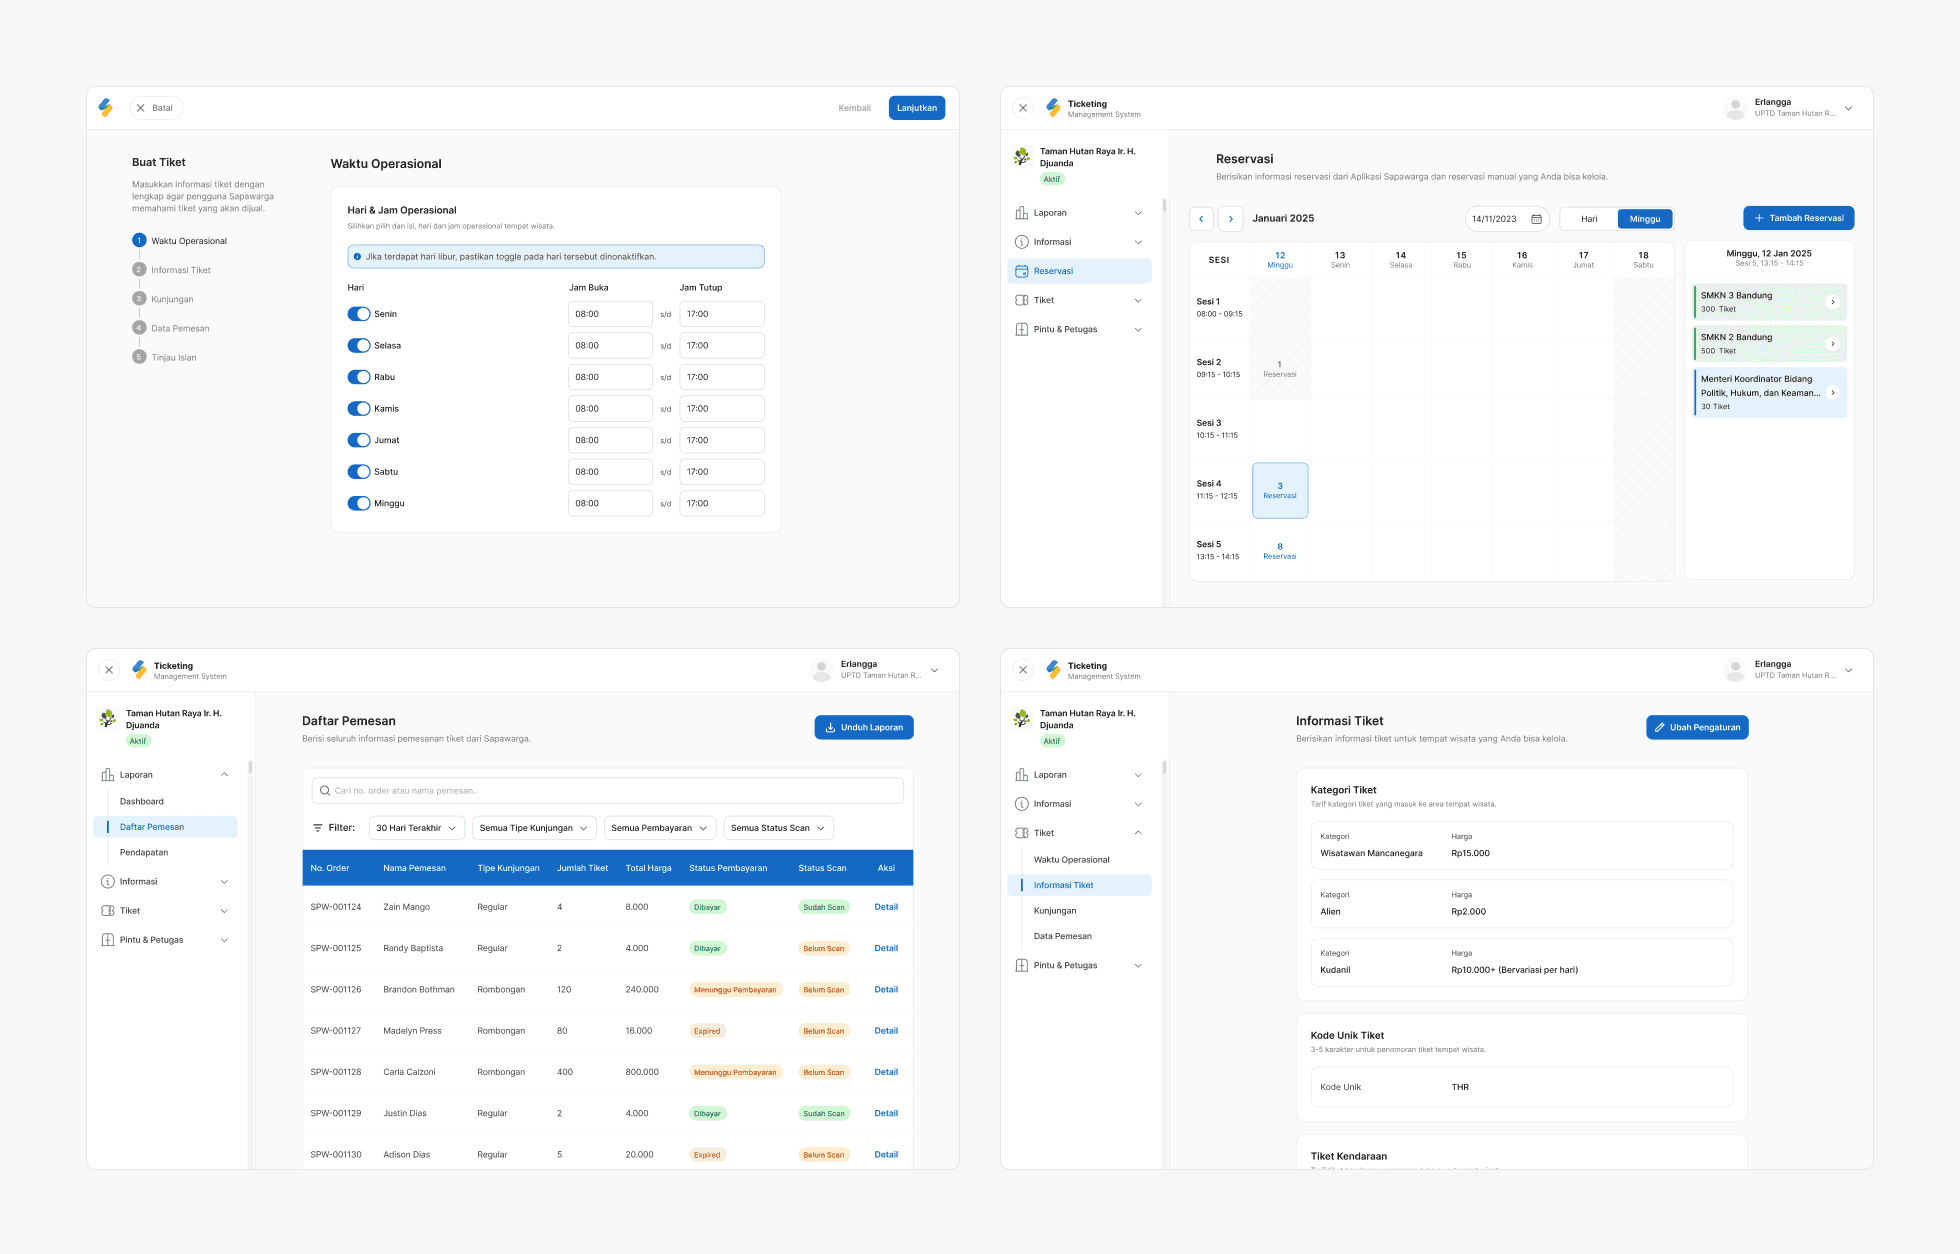Click the calendar icon in the date field
This screenshot has height=1254, width=1960.
(x=1536, y=219)
